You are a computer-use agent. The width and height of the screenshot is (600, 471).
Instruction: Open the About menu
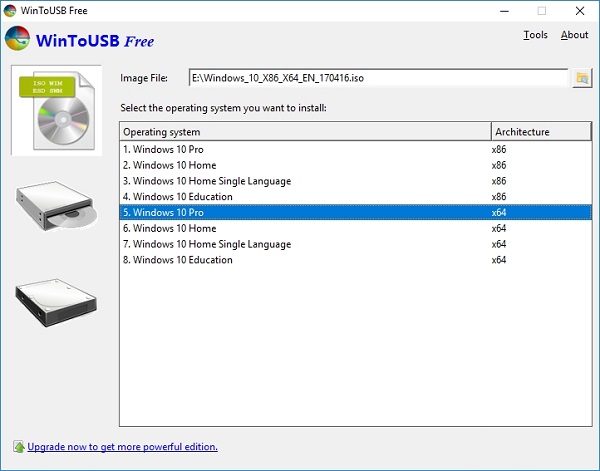[x=574, y=35]
